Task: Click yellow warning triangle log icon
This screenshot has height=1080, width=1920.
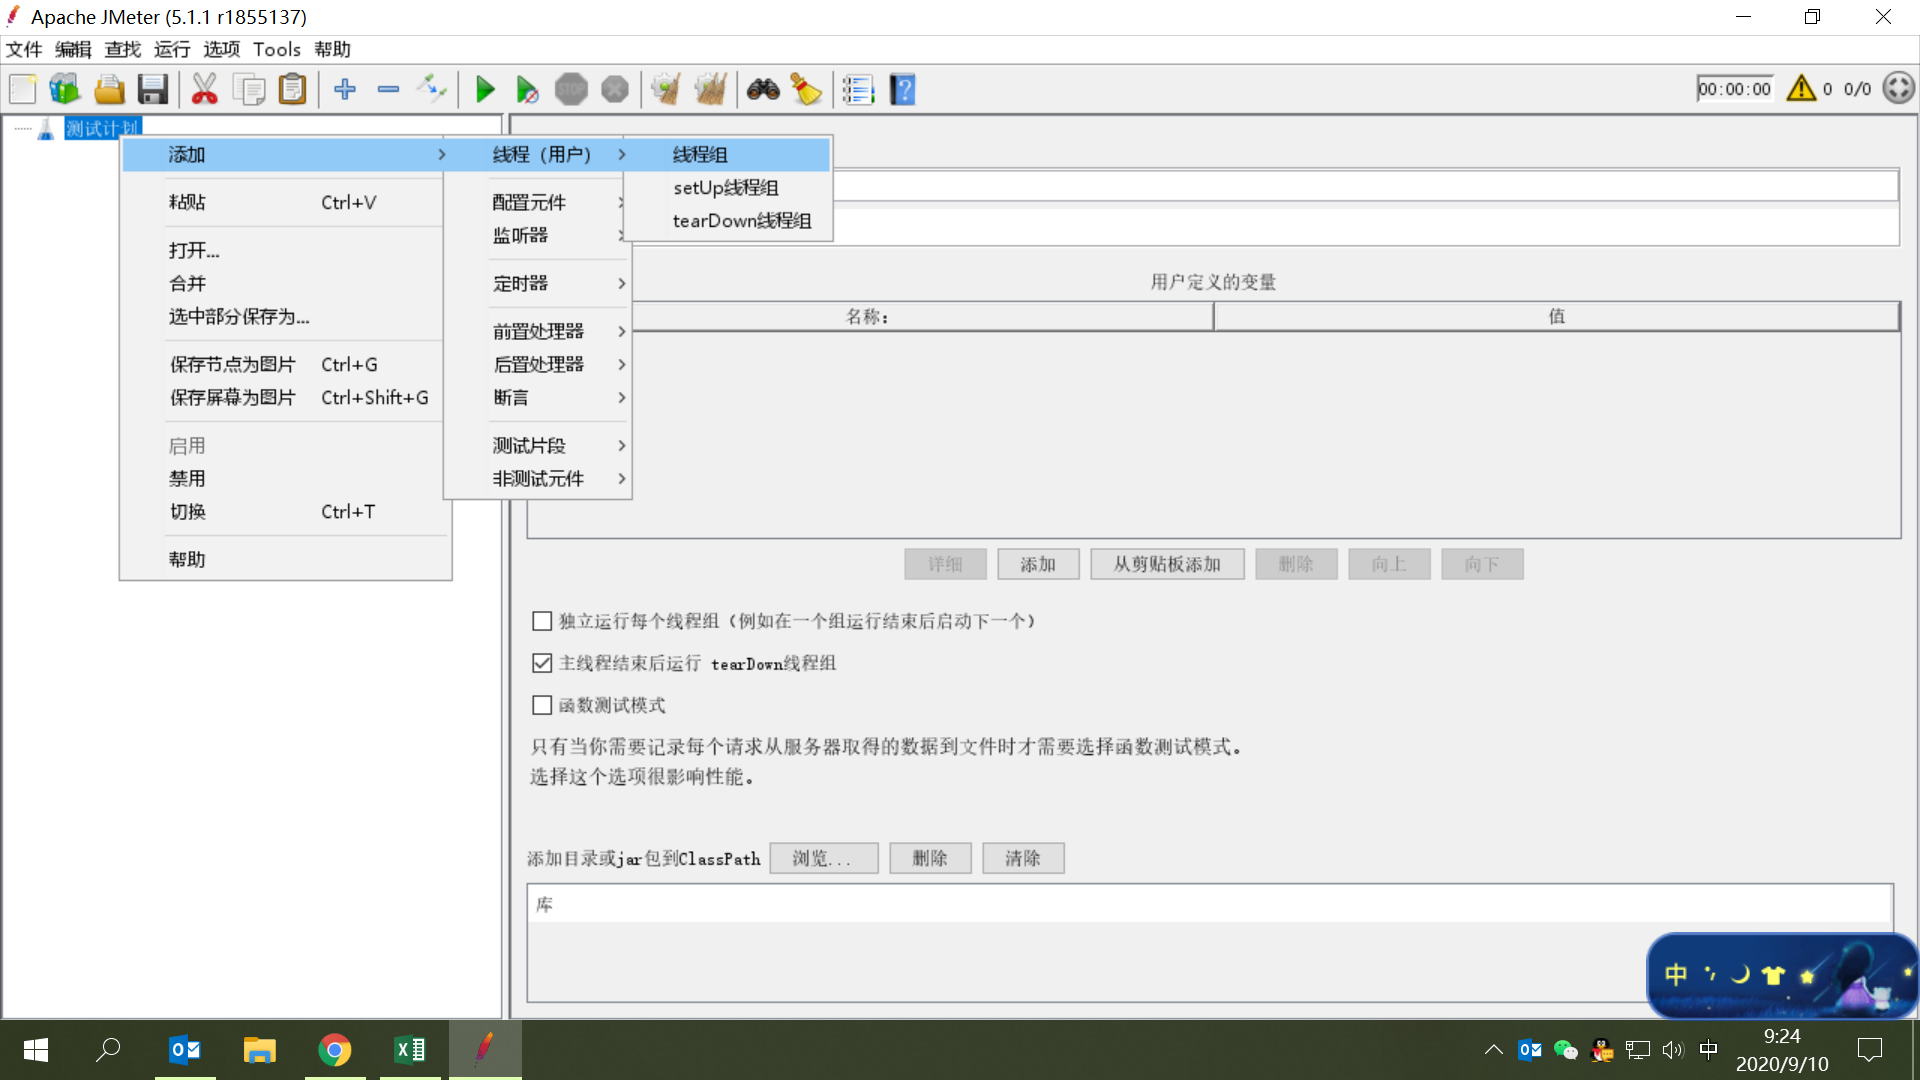Action: tap(1801, 88)
